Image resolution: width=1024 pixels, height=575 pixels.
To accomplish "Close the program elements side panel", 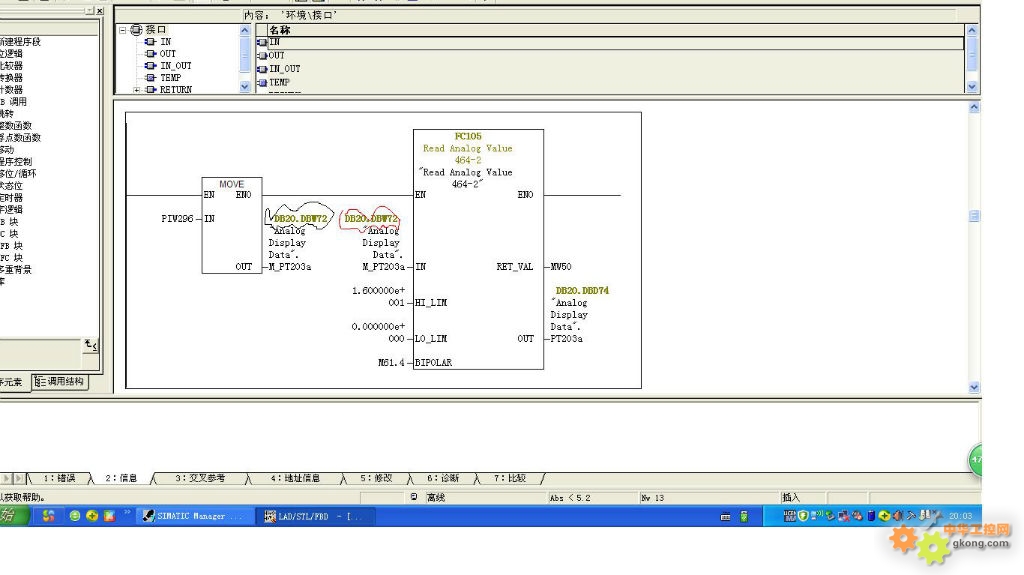I will pyautogui.click(x=100, y=11).
